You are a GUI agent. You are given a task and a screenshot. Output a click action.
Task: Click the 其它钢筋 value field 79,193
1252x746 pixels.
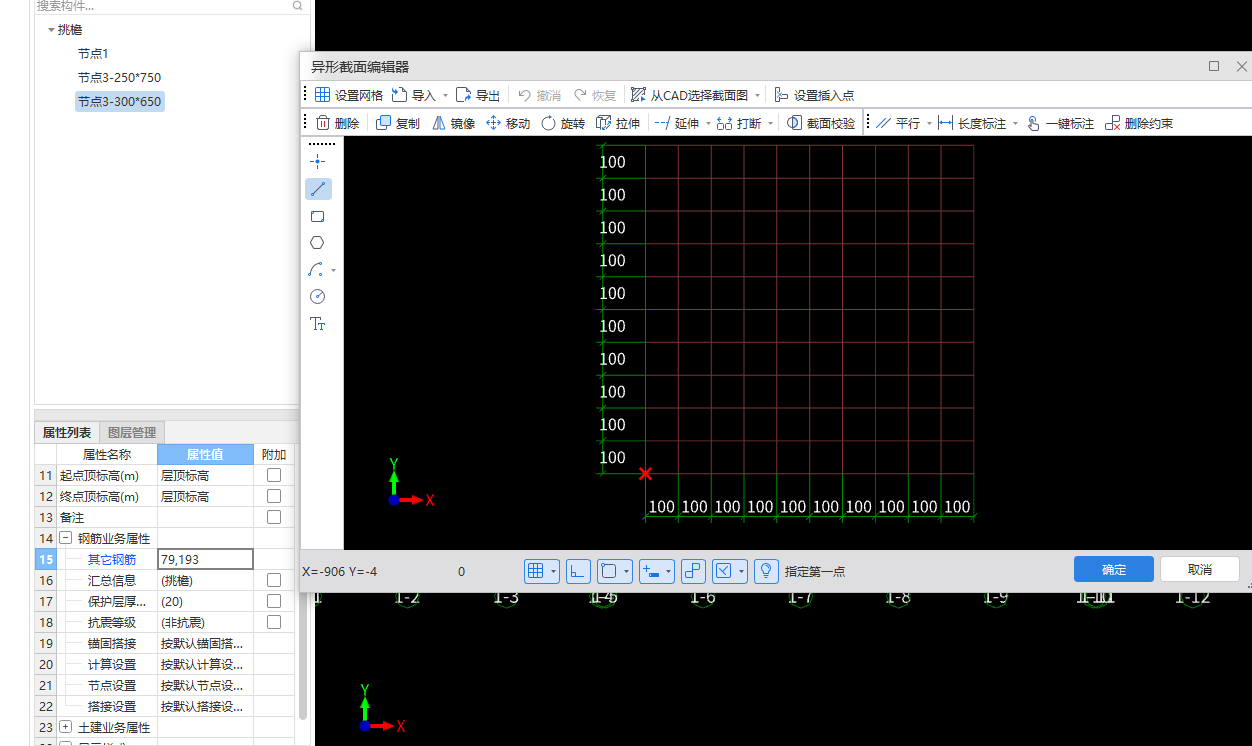pos(205,559)
